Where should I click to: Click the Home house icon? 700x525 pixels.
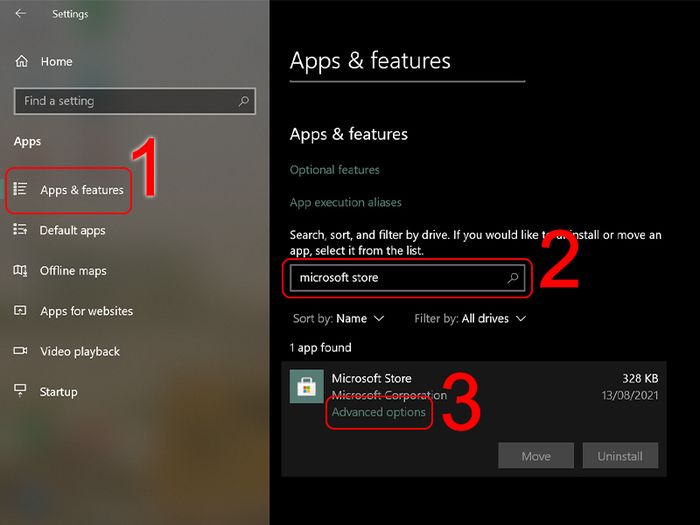(x=21, y=61)
